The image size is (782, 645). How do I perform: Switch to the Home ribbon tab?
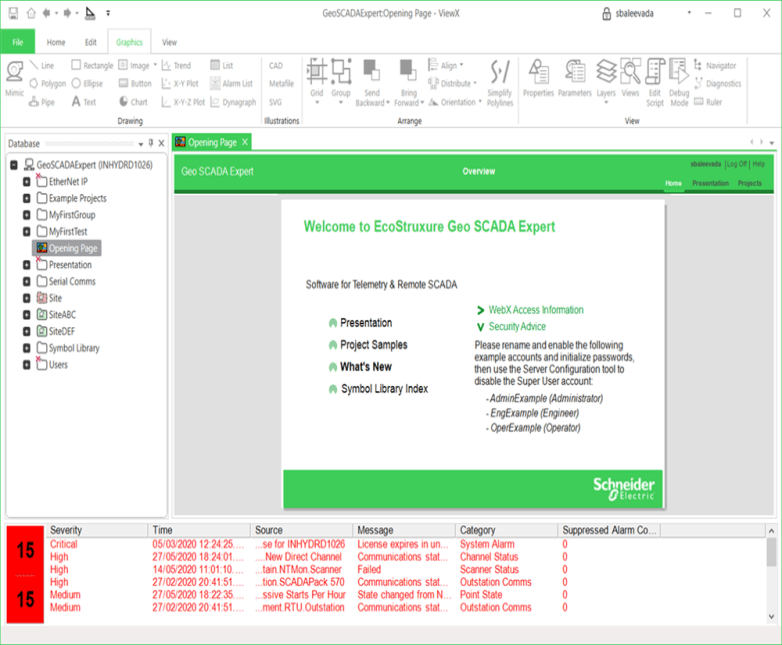pyautogui.click(x=56, y=42)
